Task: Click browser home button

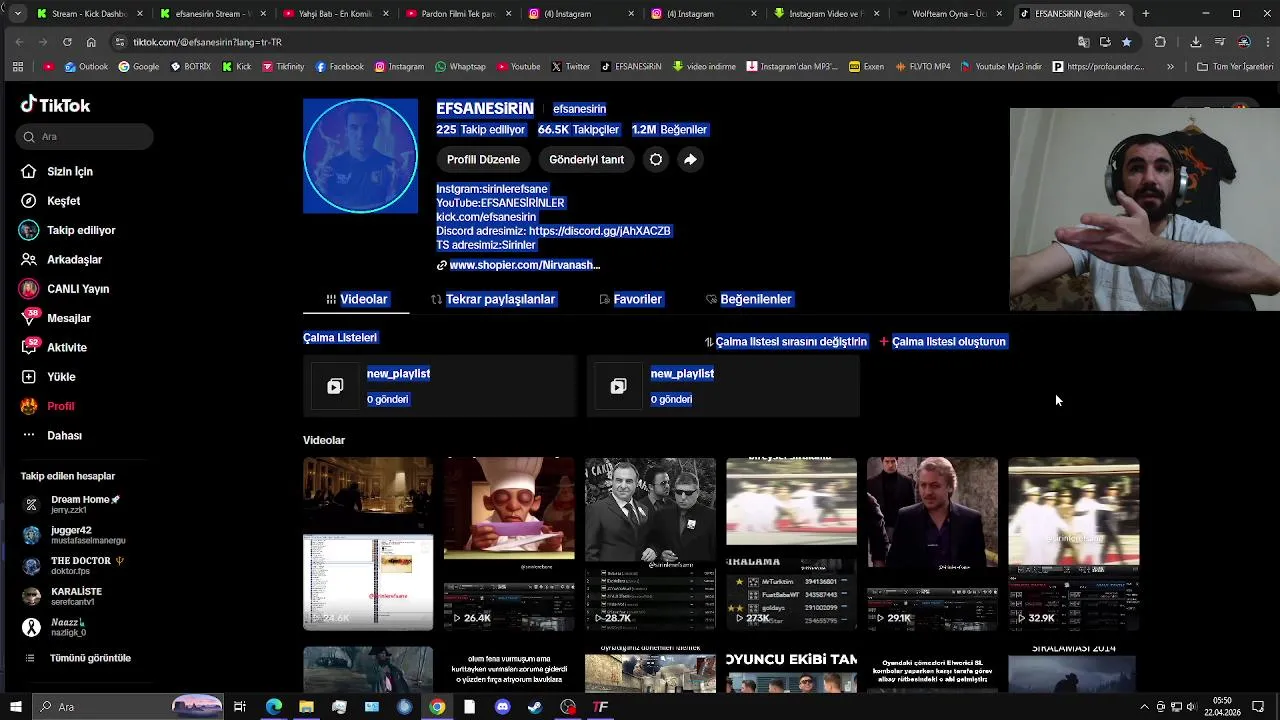Action: 91,42
